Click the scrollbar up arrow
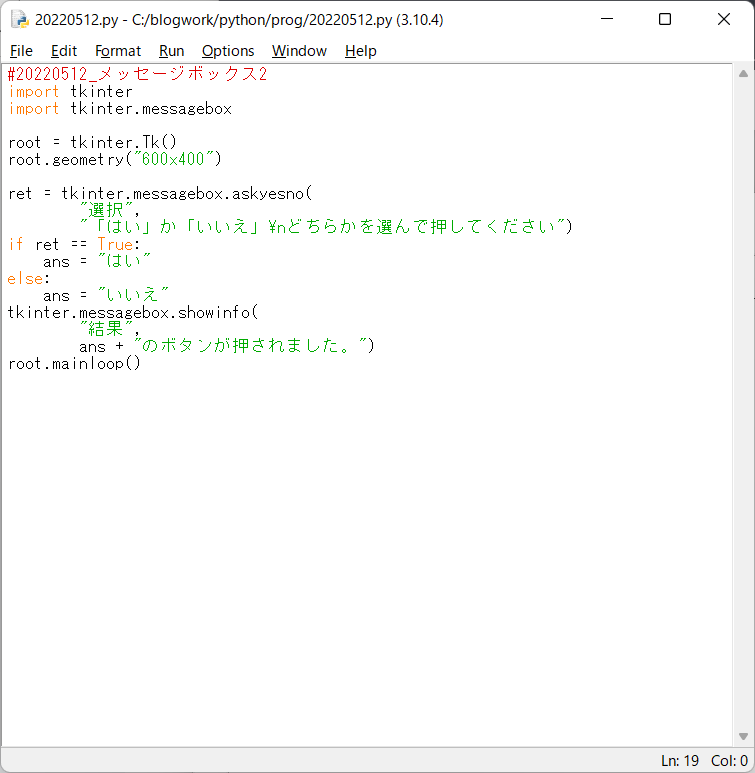Image resolution: width=755 pixels, height=773 pixels. click(743, 74)
